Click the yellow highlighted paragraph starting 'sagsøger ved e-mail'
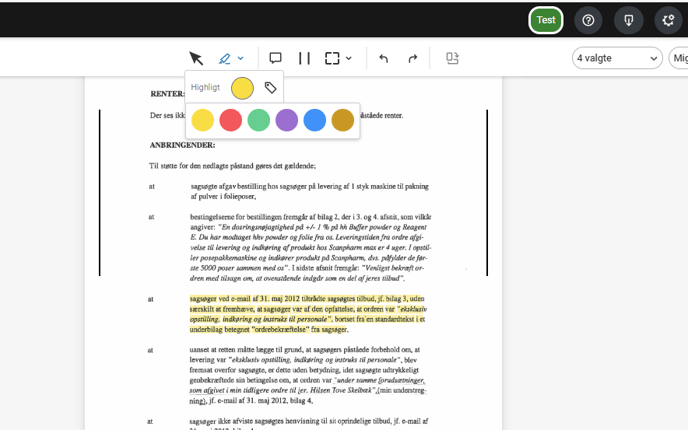The width and height of the screenshot is (688, 430). point(308,314)
